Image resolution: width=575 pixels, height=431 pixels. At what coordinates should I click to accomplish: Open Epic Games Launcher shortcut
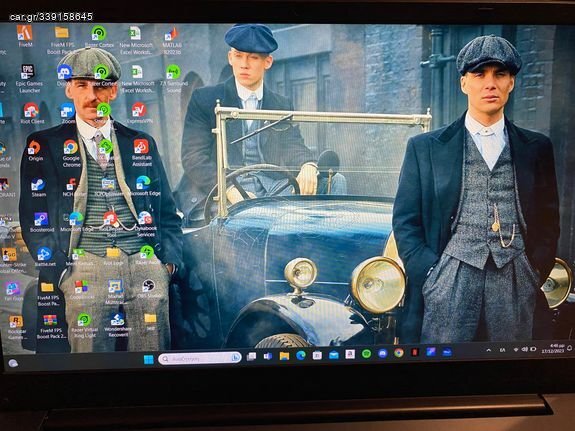click(29, 78)
